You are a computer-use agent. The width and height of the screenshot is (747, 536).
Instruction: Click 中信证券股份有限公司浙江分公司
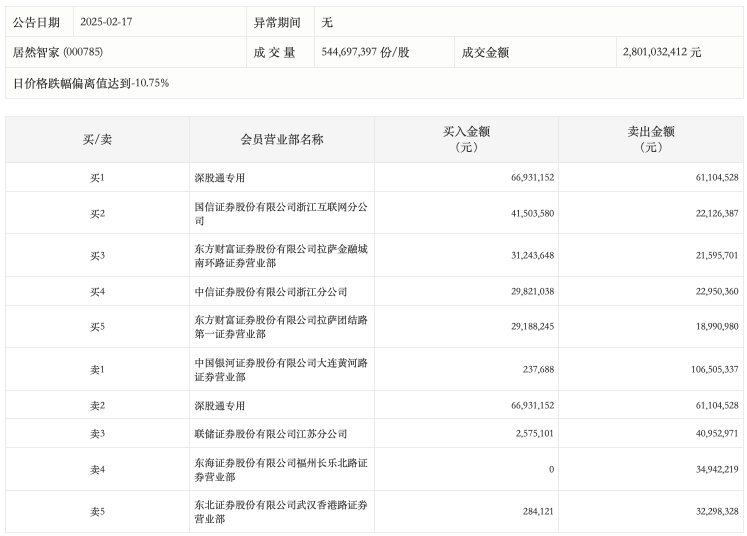pyautogui.click(x=271, y=291)
